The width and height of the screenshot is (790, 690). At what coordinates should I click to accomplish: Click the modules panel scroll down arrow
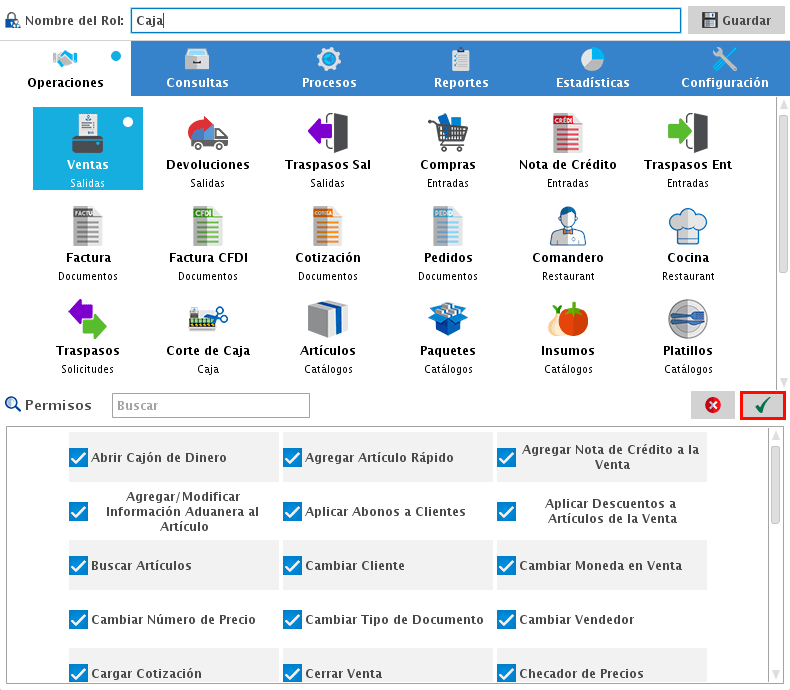[783, 382]
